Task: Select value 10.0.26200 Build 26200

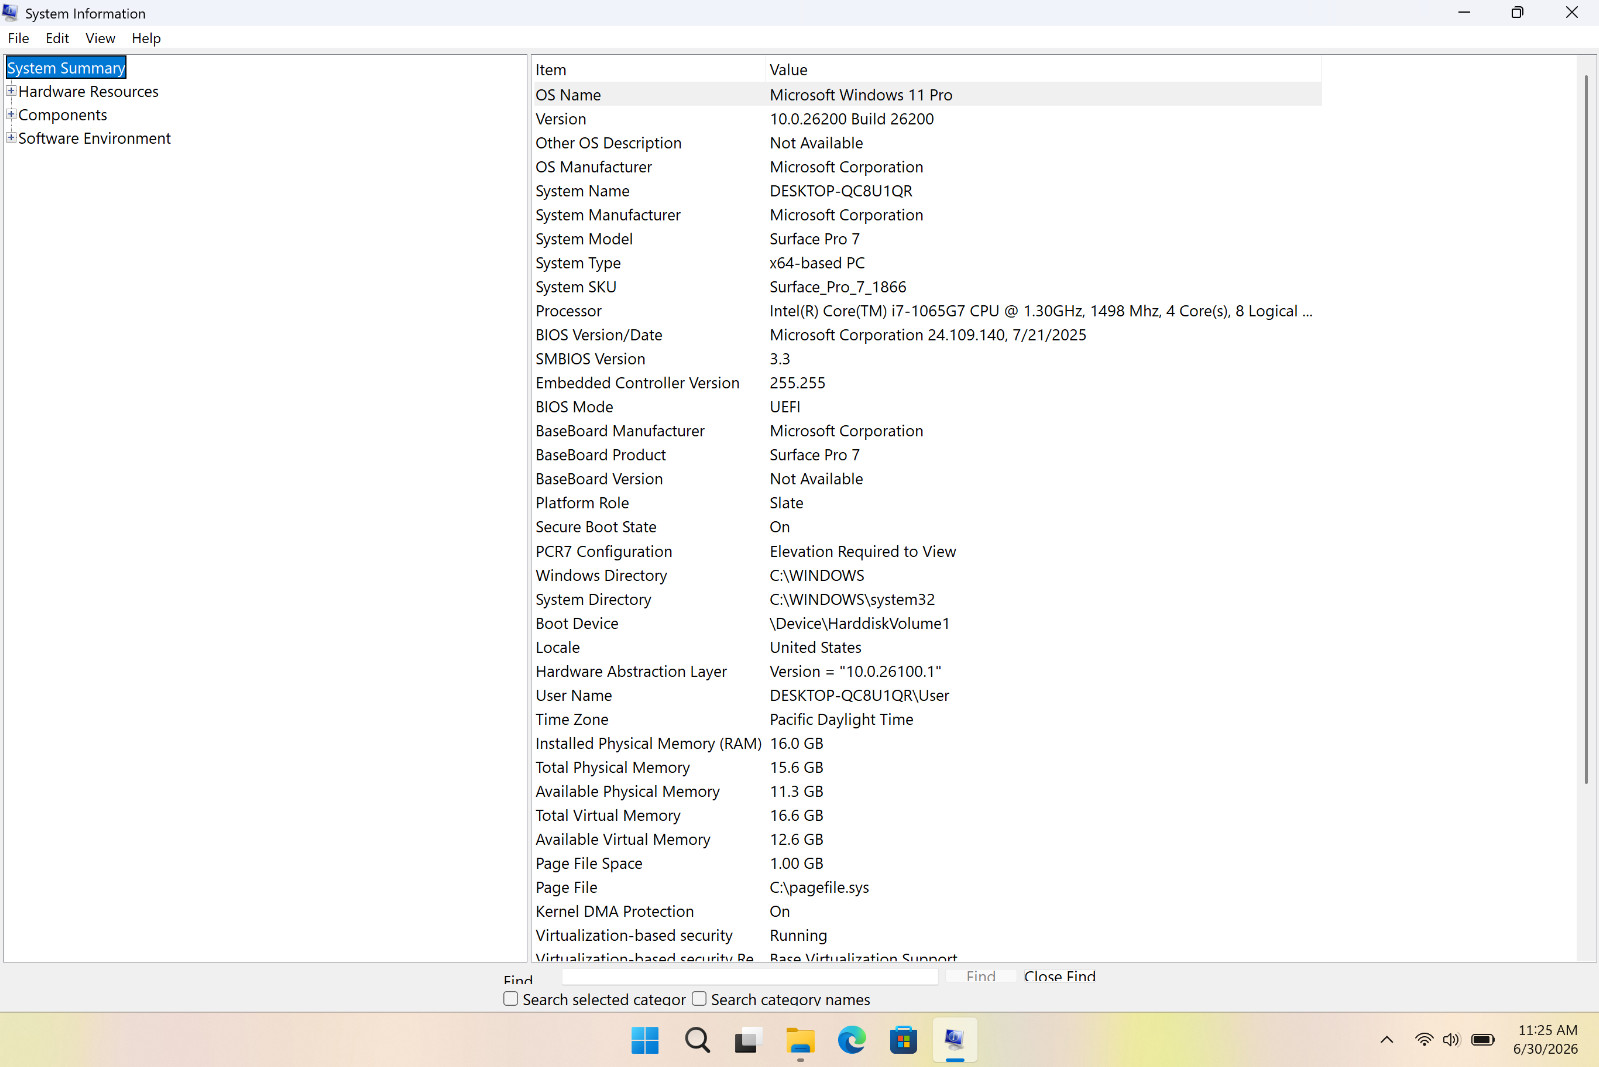Action: coord(852,119)
